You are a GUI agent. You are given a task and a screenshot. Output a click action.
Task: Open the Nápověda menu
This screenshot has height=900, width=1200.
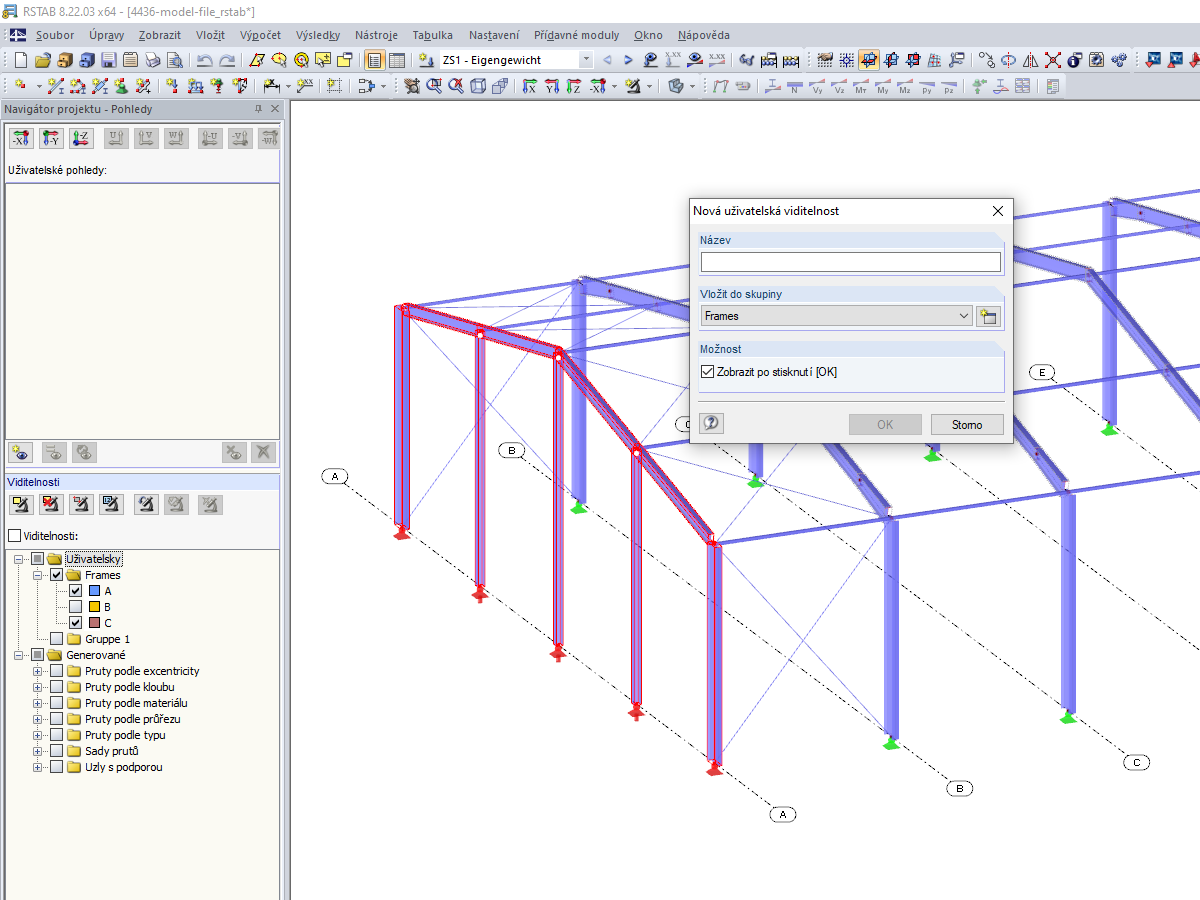(x=703, y=35)
